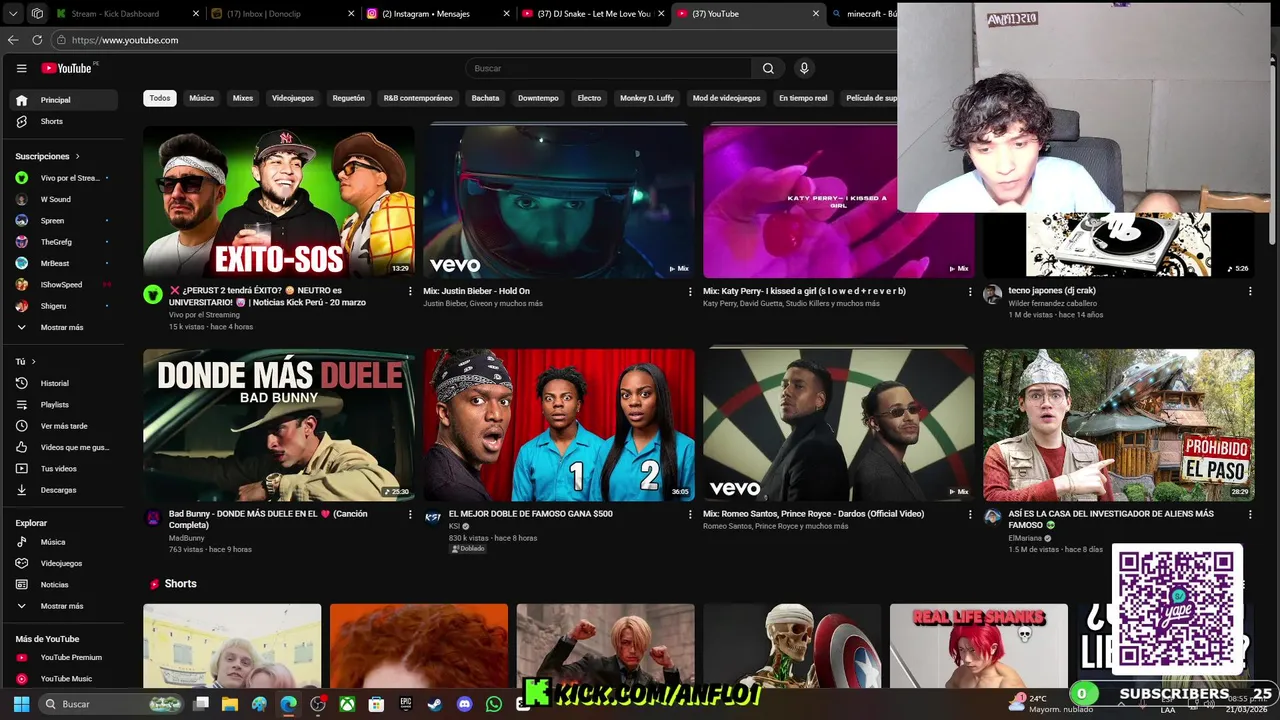Start voice search with microphone icon
The height and width of the screenshot is (720, 1280).
[x=804, y=68]
